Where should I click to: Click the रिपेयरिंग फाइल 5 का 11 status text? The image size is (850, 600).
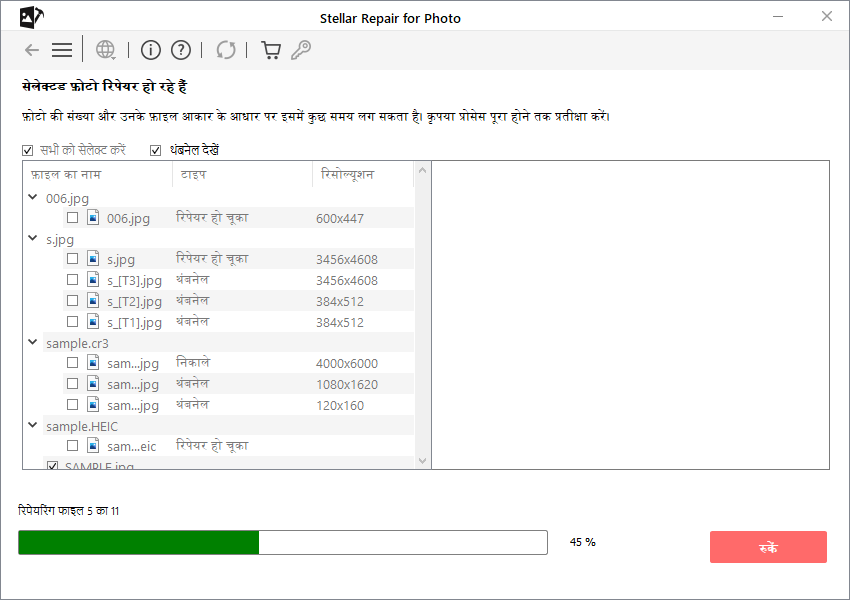click(x=69, y=511)
